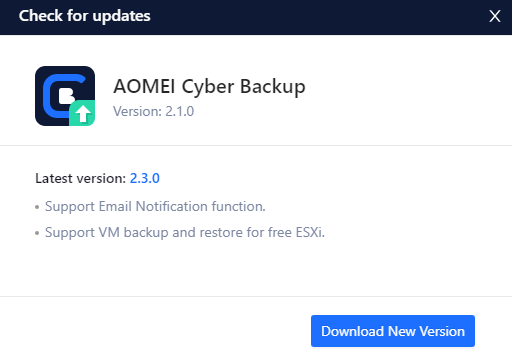Click the AOMEI Cyber Backup product heading
Viewport: 512px width, 360px height.
click(209, 86)
